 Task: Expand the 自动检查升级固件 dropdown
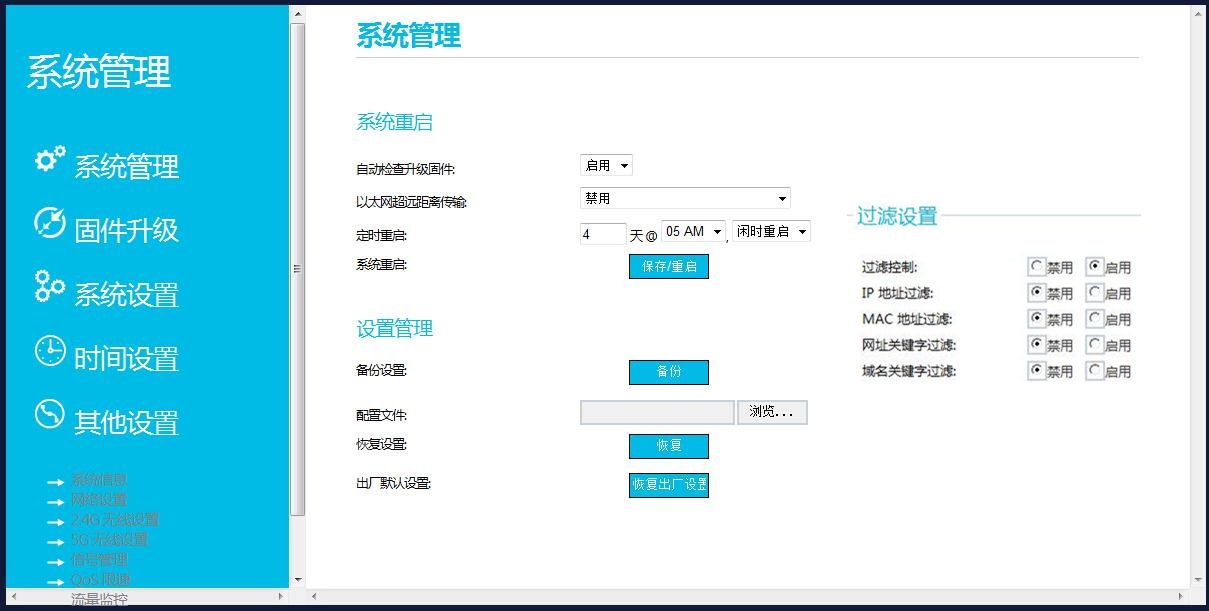pyautogui.click(x=606, y=165)
